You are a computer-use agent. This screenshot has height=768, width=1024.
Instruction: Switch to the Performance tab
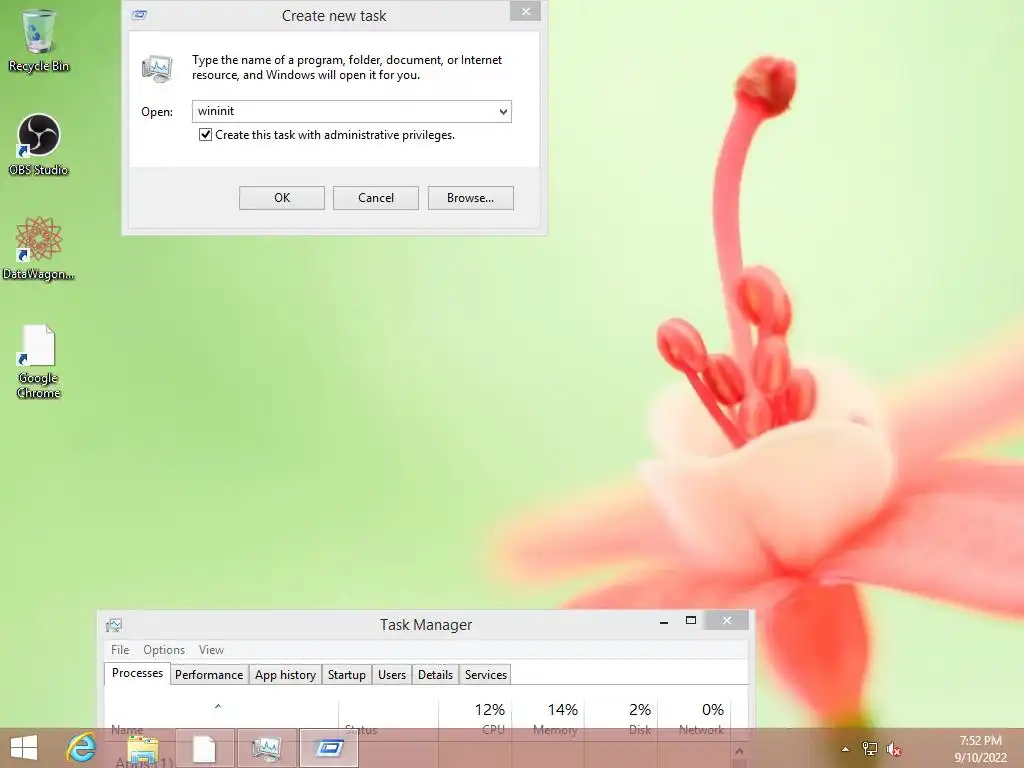209,675
